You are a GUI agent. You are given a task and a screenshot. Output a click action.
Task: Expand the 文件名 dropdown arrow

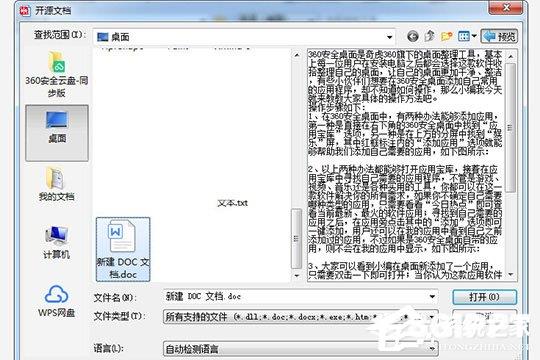click(x=432, y=296)
